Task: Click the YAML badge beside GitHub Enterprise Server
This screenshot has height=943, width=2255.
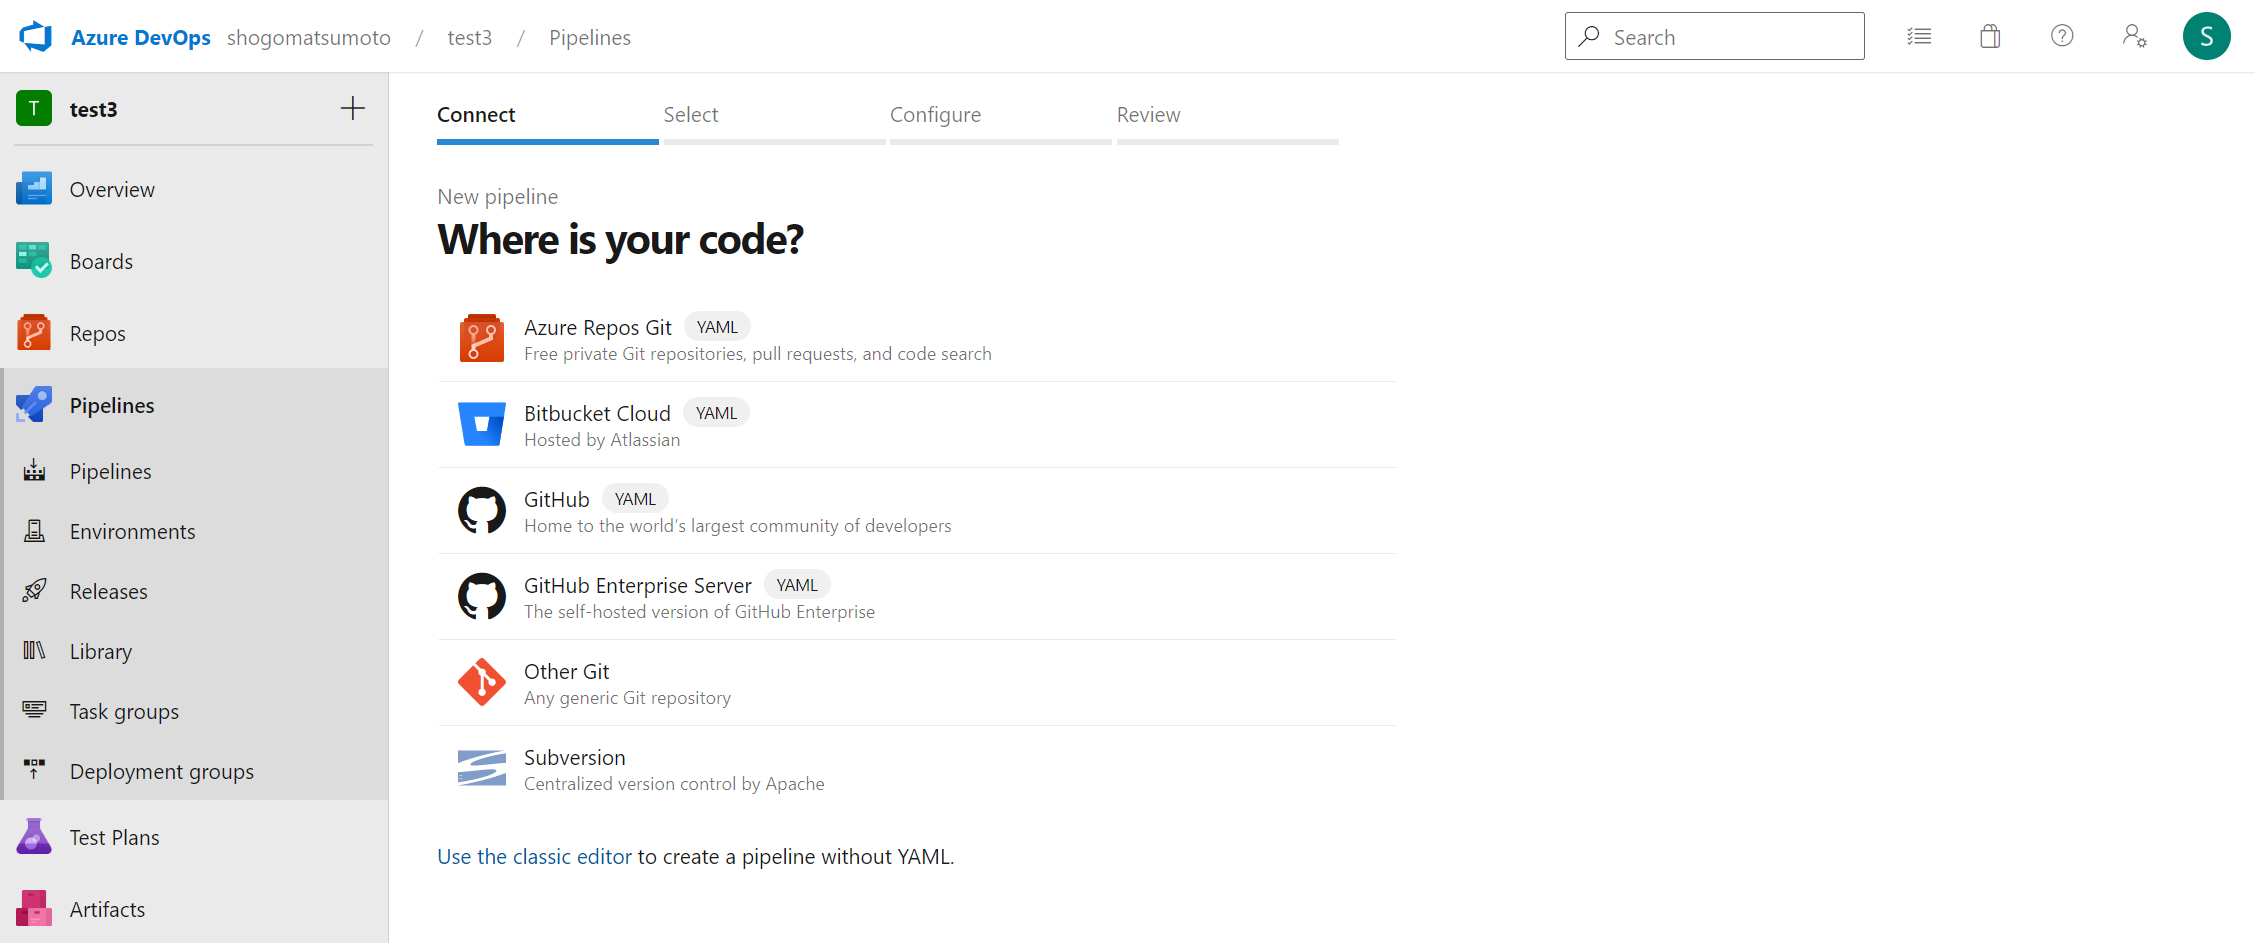Action: tap(797, 585)
